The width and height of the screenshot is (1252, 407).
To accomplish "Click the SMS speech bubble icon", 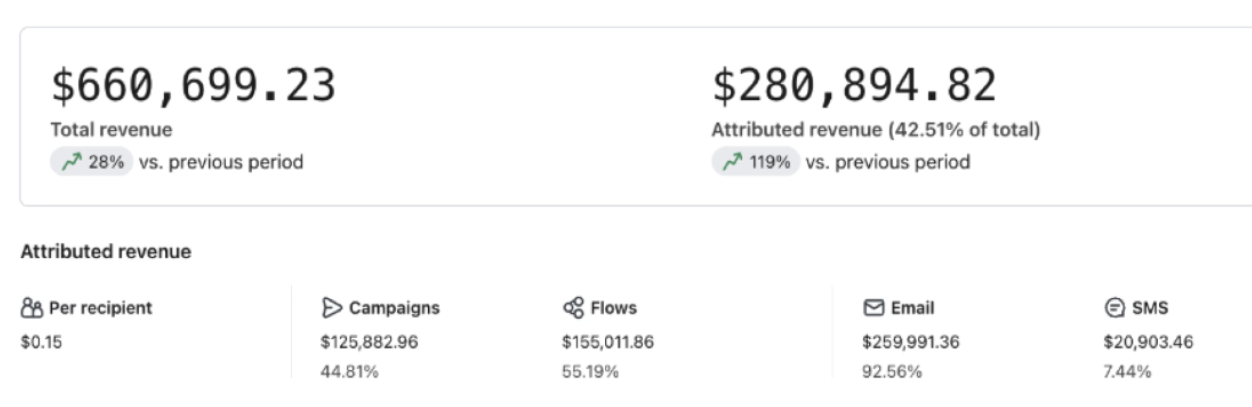I will click(1114, 308).
